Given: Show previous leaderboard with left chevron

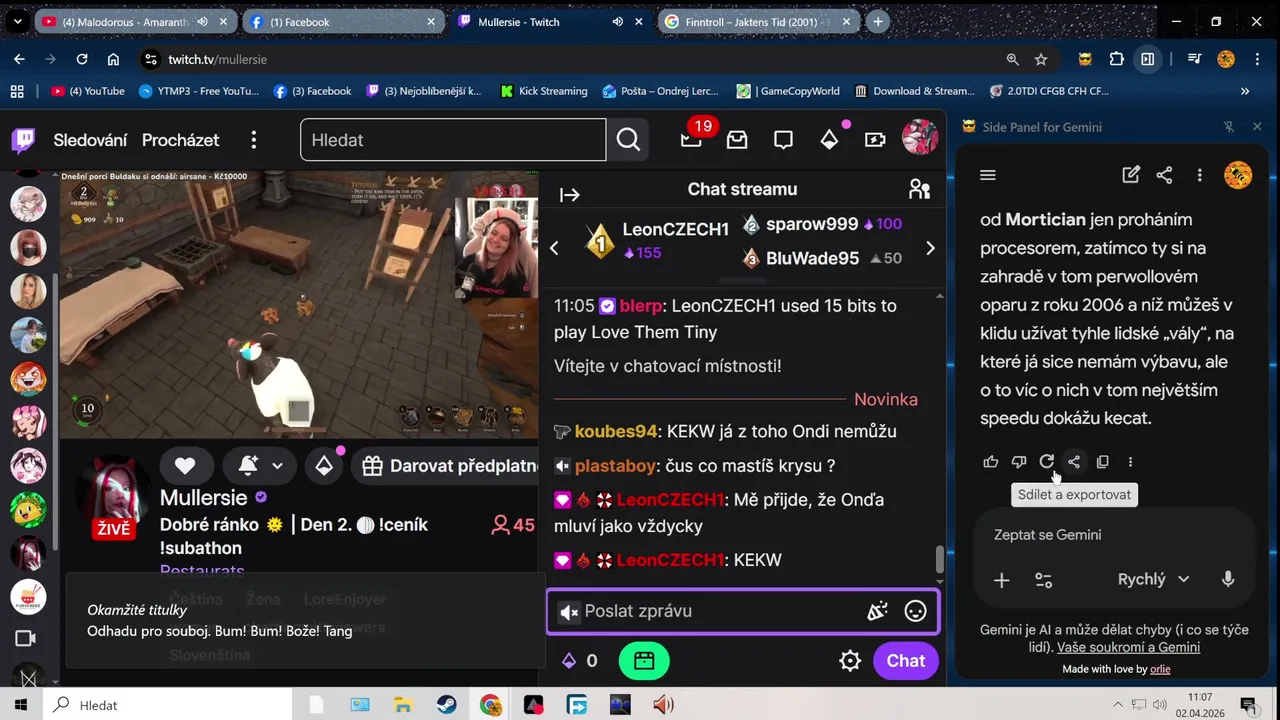Looking at the screenshot, I should (555, 248).
